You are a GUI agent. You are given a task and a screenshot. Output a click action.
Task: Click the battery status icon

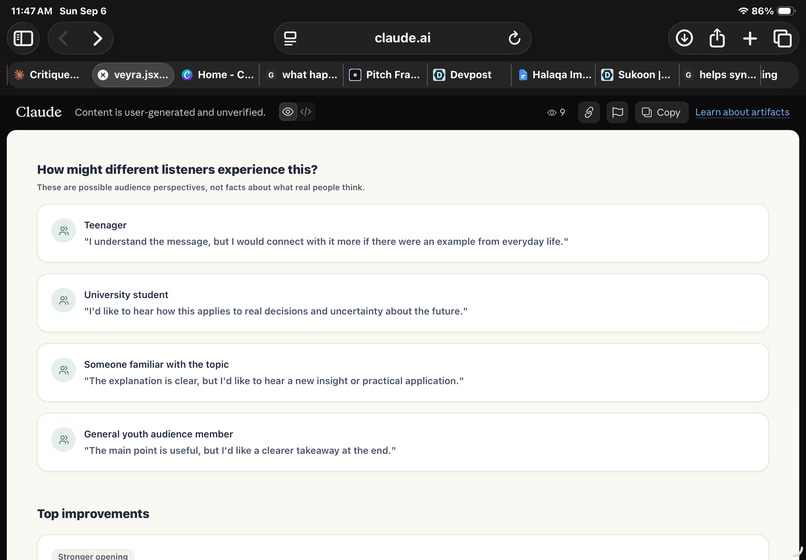coord(786,11)
